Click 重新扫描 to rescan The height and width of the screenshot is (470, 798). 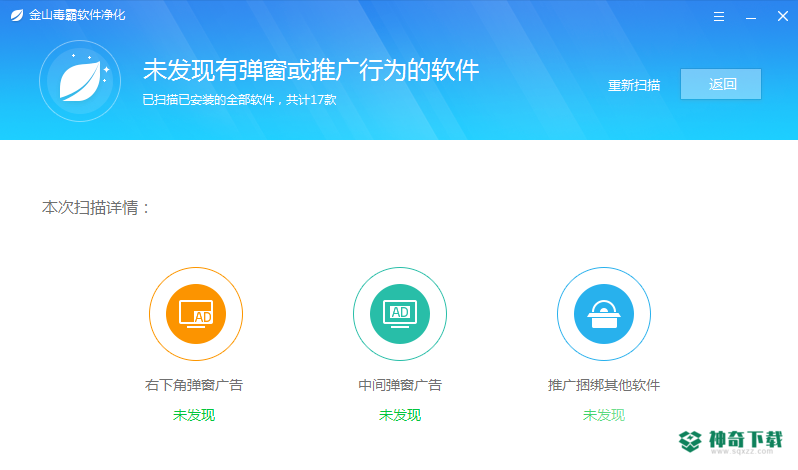634,85
